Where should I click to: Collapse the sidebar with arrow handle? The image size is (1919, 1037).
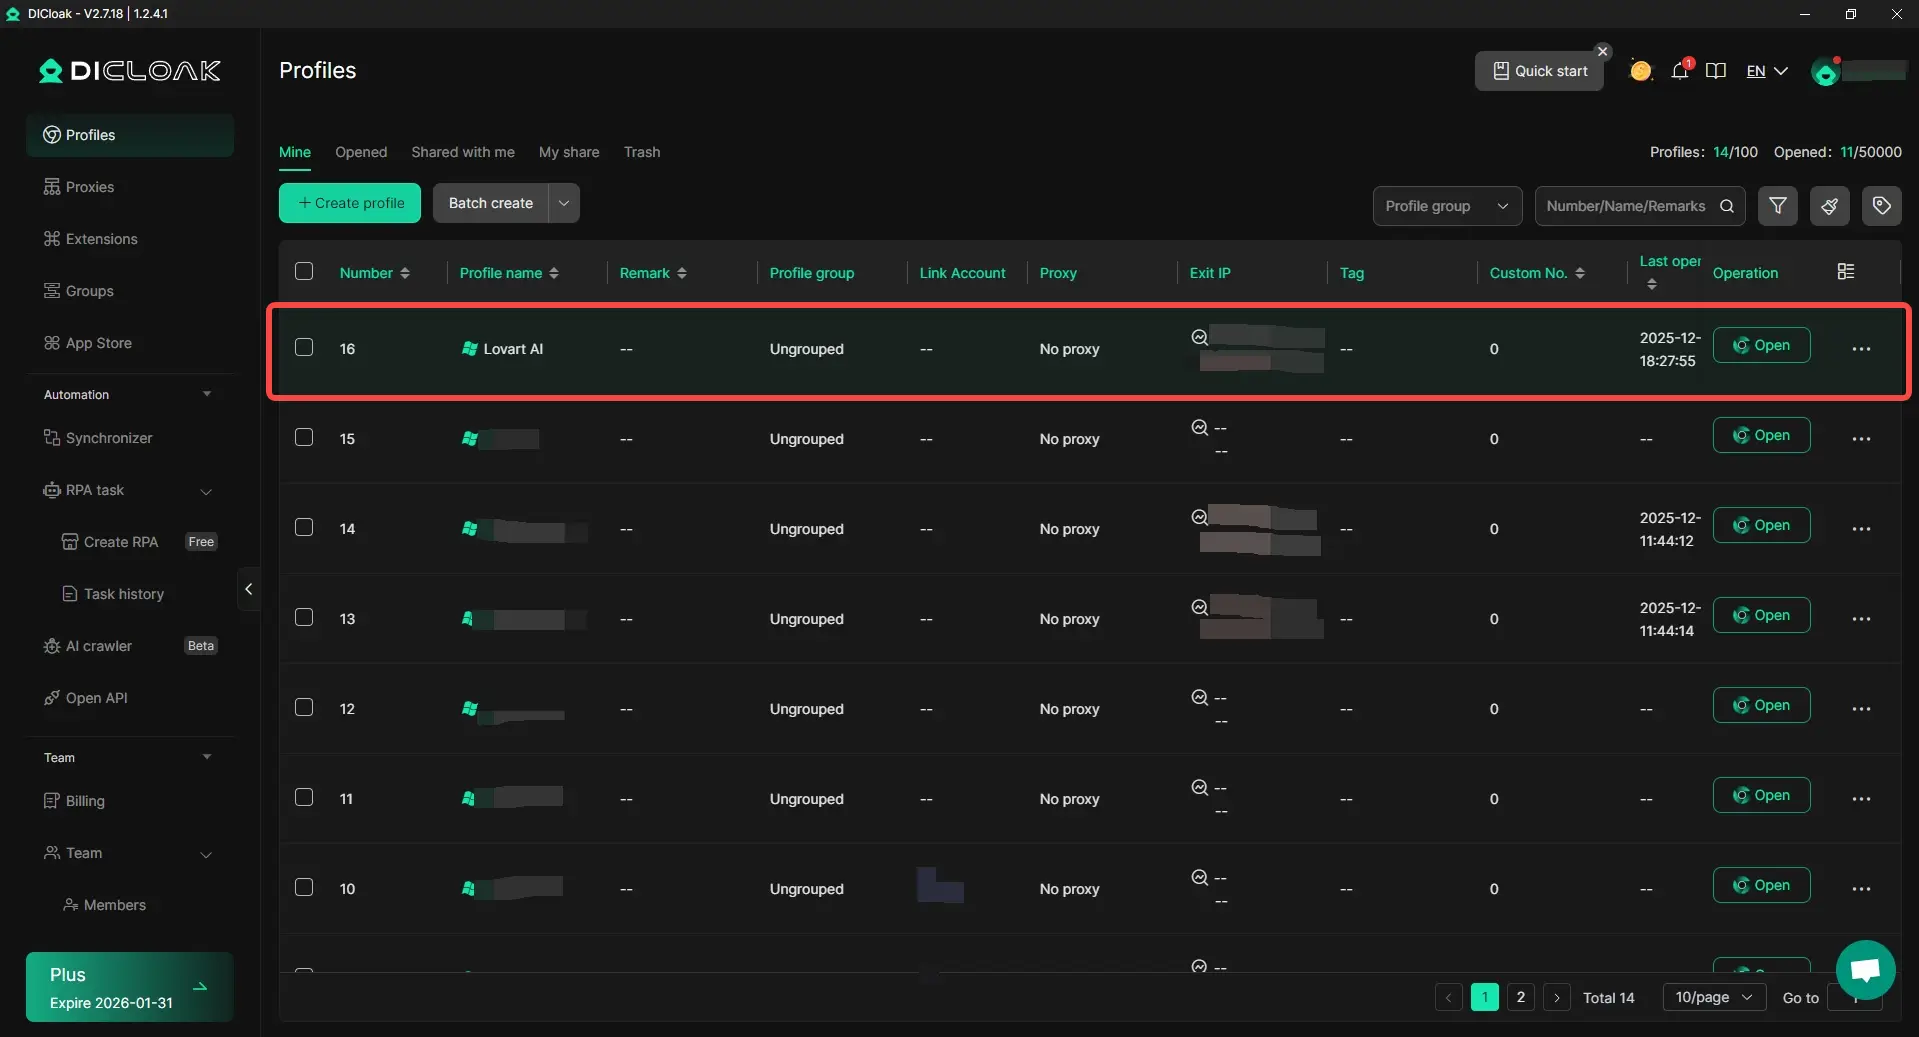(x=249, y=590)
